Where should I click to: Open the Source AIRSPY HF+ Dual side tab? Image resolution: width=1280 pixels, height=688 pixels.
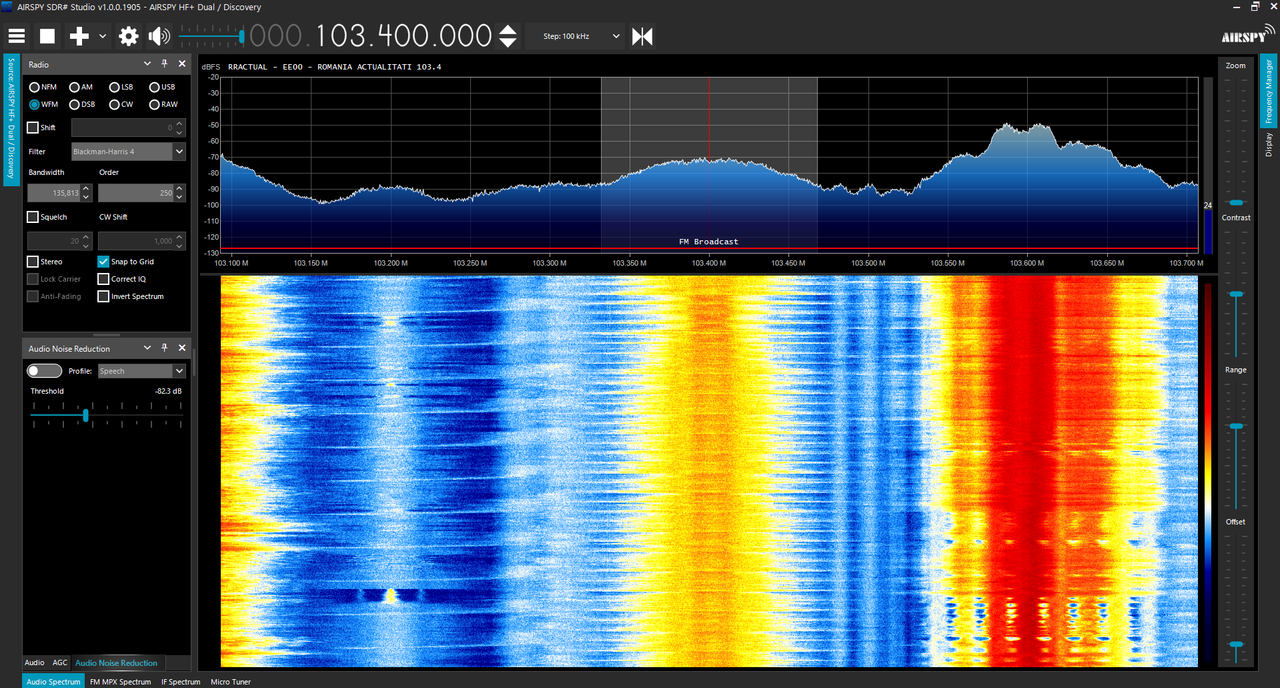[x=11, y=118]
